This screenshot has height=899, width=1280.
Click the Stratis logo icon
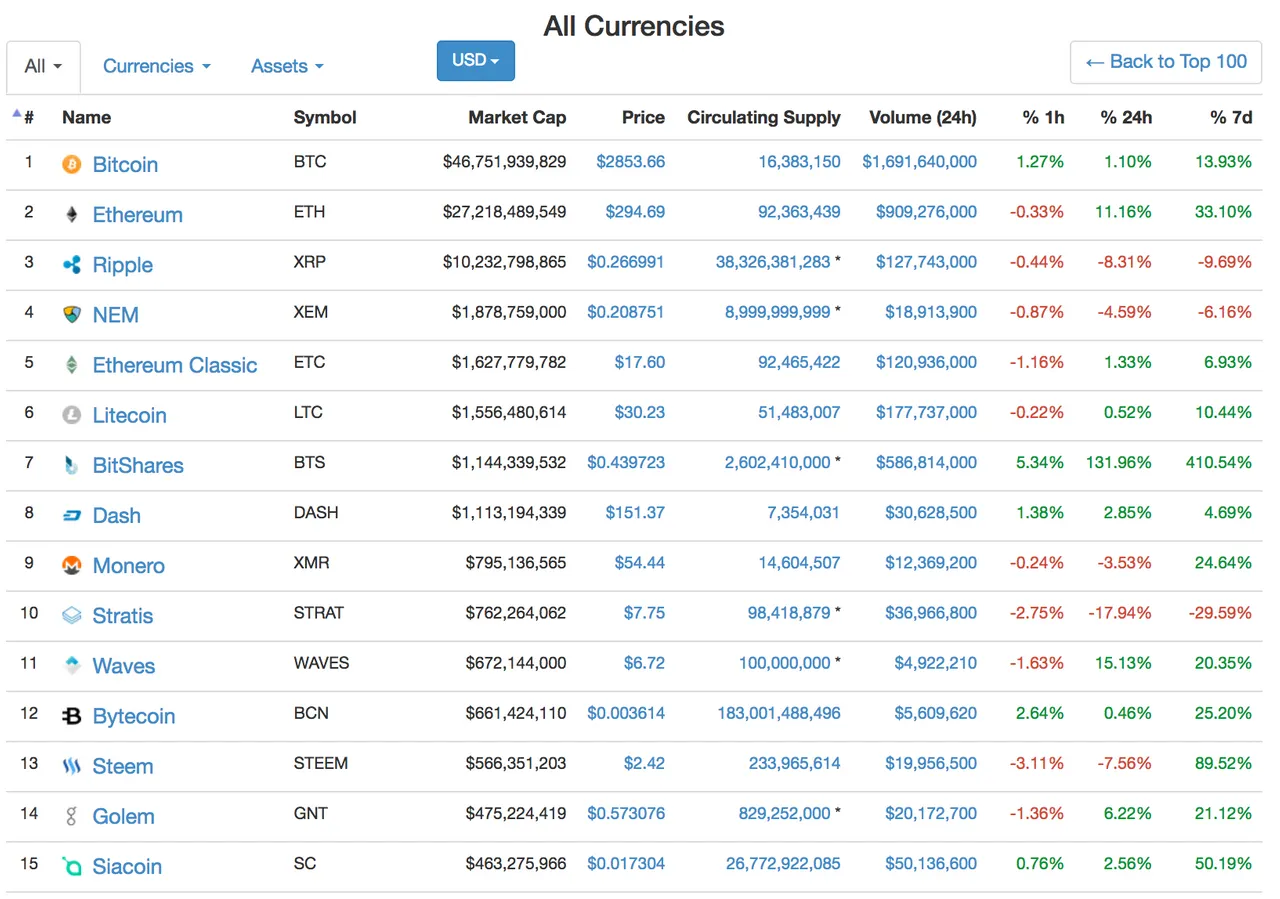tap(71, 616)
